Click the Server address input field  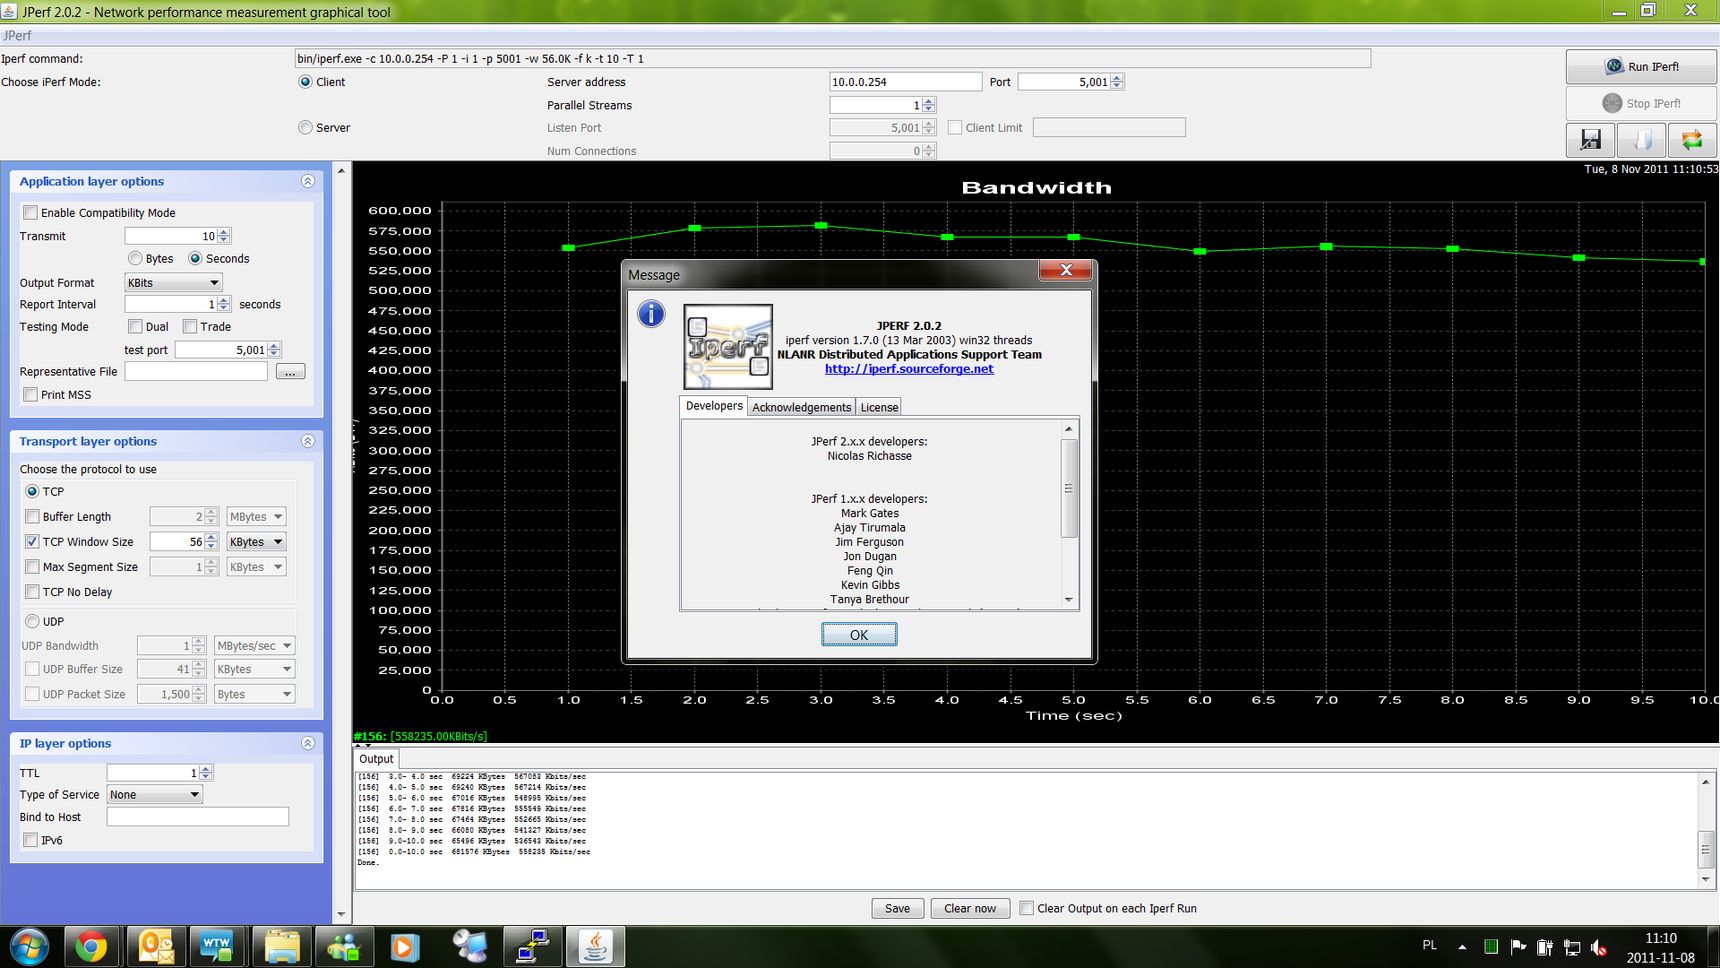point(905,82)
